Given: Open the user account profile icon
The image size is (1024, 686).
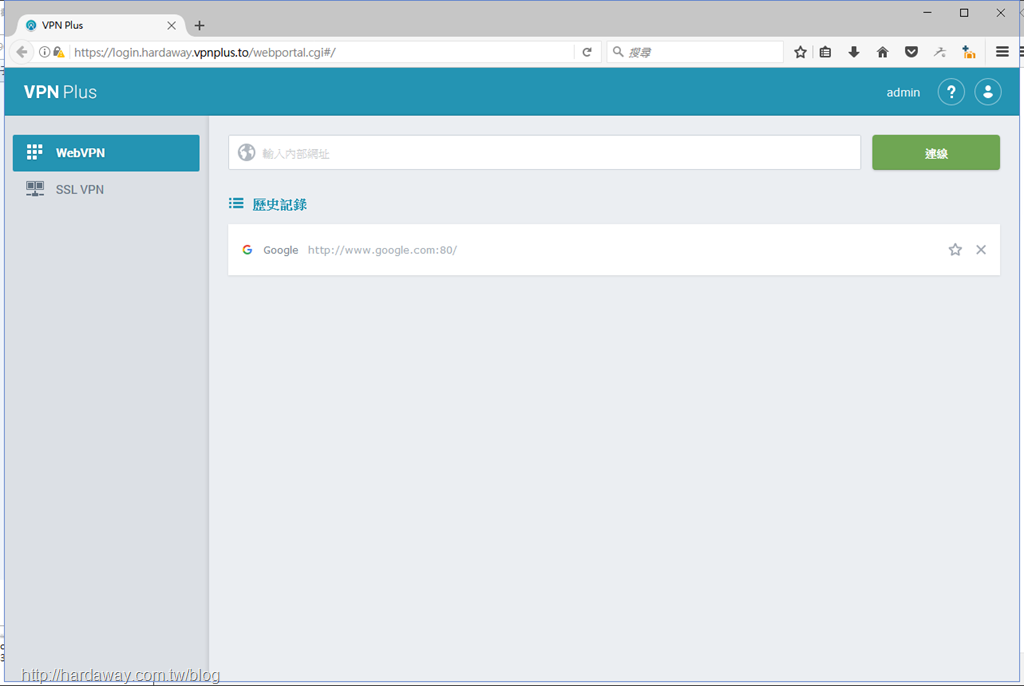Looking at the screenshot, I should (x=987, y=92).
